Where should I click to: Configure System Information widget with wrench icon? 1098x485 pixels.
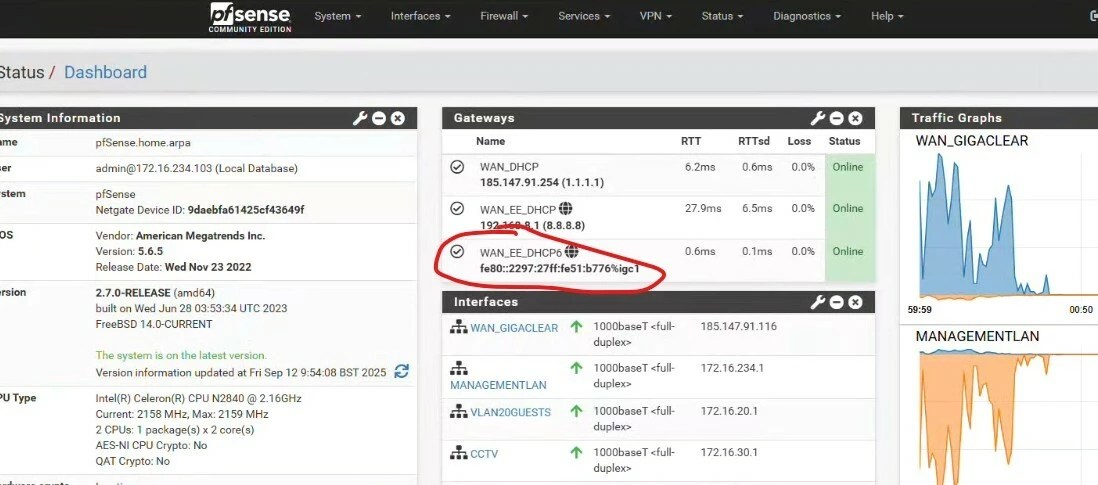pos(360,118)
